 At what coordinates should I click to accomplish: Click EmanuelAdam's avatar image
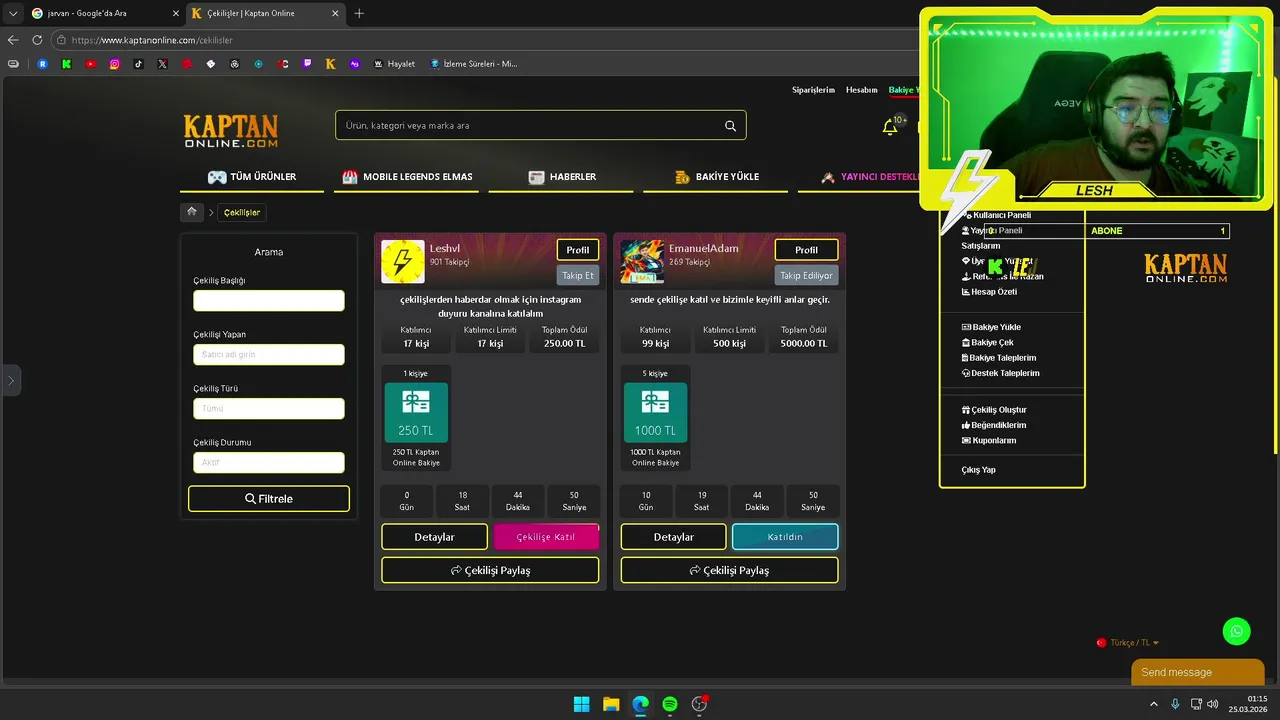coord(642,262)
